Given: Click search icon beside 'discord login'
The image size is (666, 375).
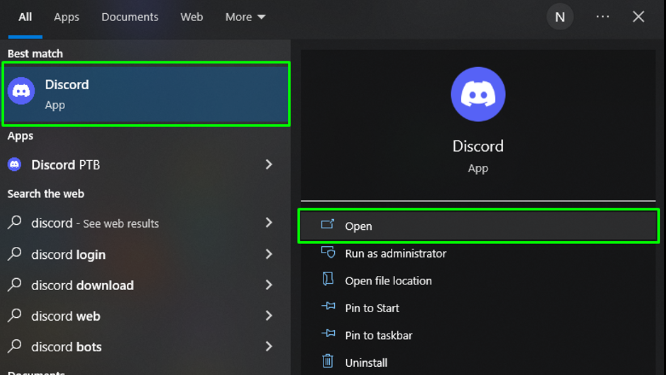Looking at the screenshot, I should click(14, 254).
